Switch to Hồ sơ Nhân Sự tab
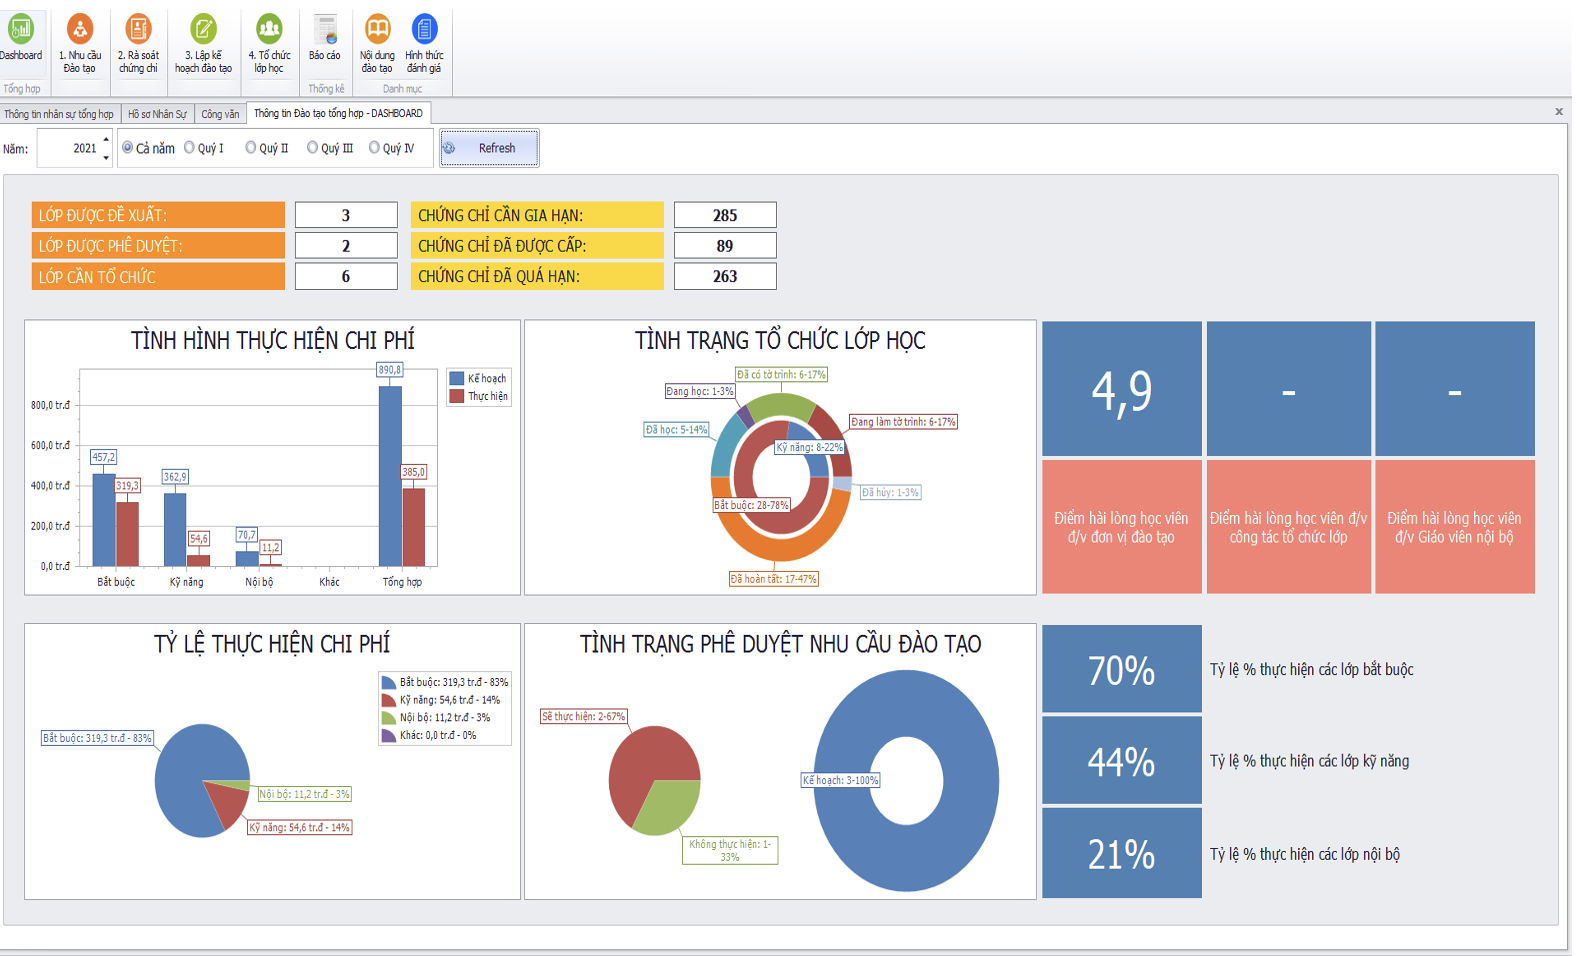The height and width of the screenshot is (956, 1576). click(157, 114)
